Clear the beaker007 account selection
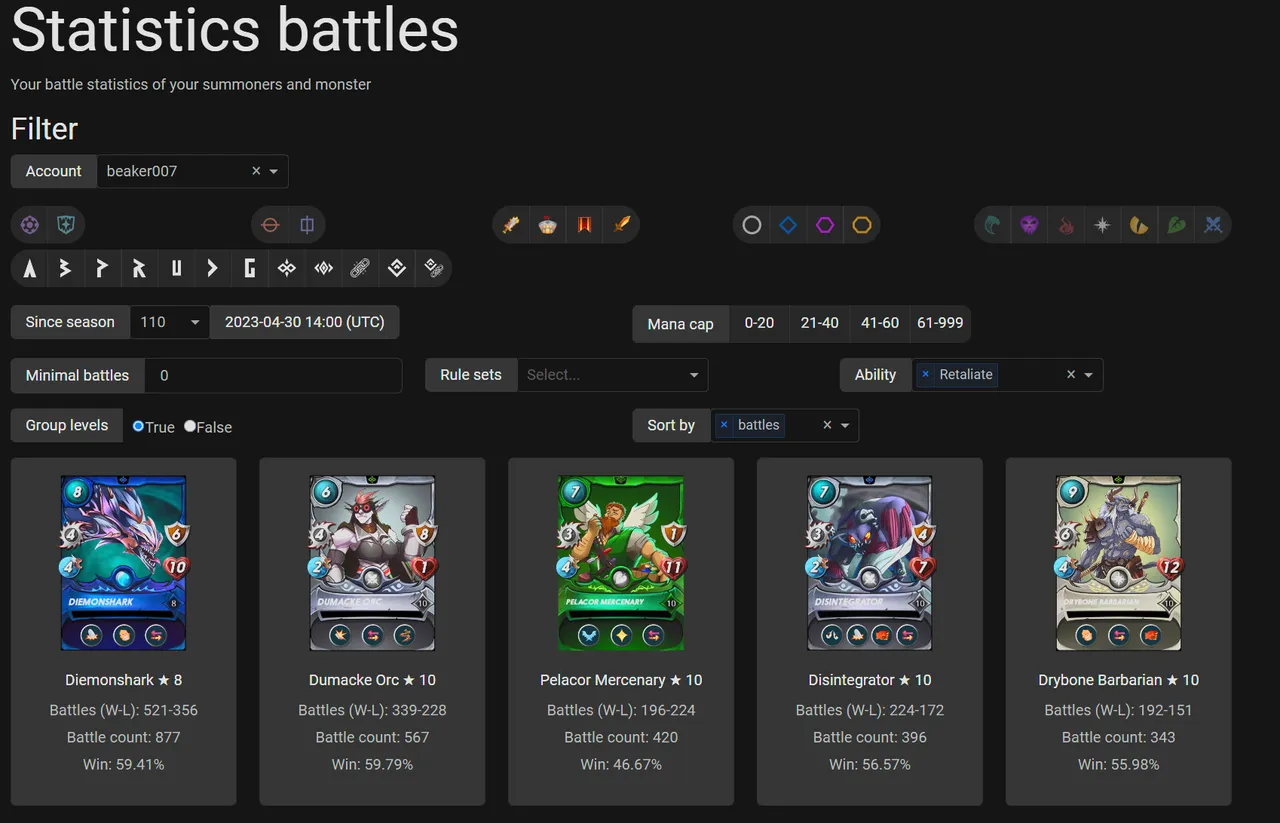1280x823 pixels. click(256, 171)
